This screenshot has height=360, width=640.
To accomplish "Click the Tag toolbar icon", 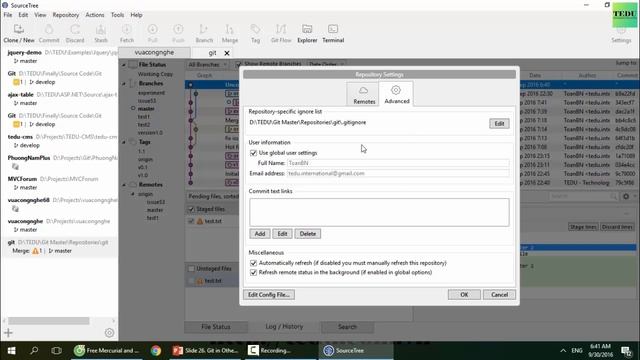I will pyautogui.click(x=256, y=33).
